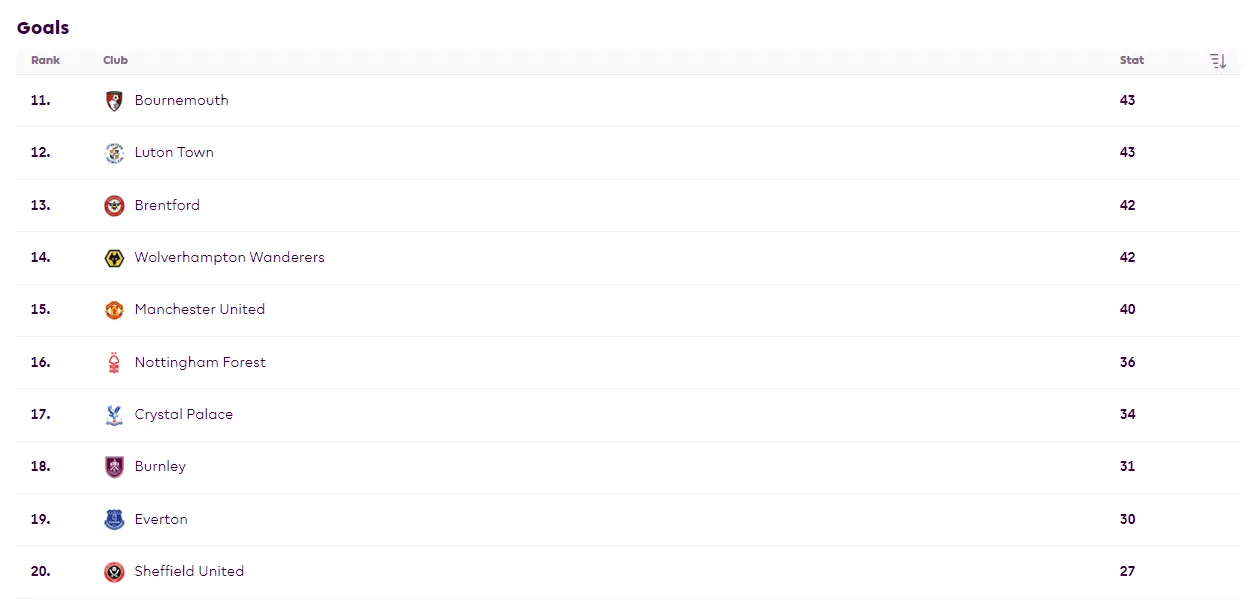Viewport: 1253px width, 615px height.
Task: Toggle the sort order icon beside Stat
Action: click(1217, 61)
